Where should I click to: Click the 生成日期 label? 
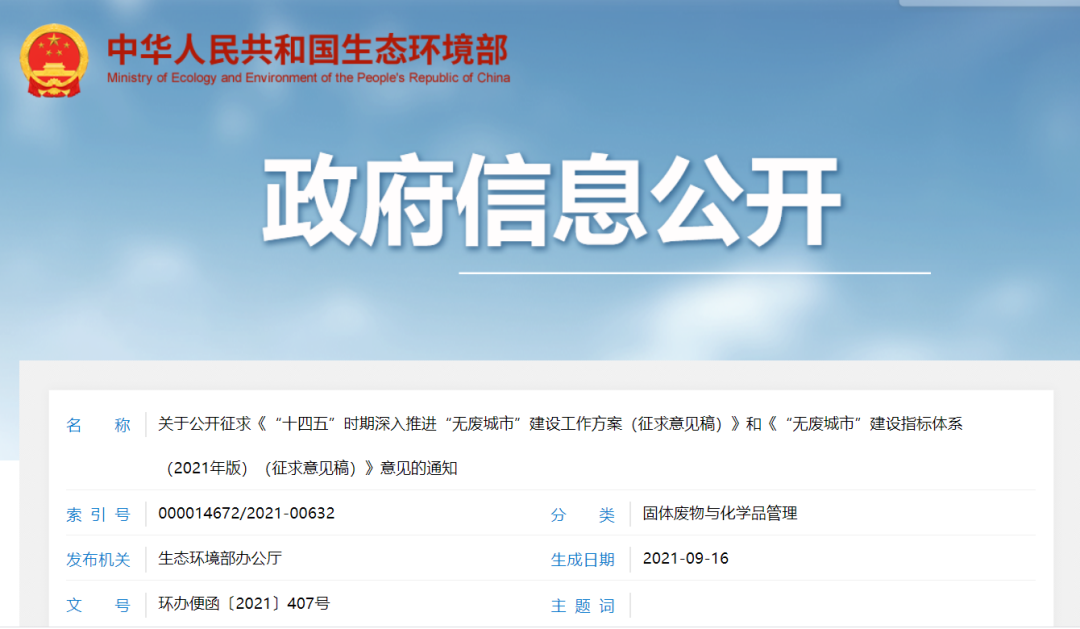582,559
